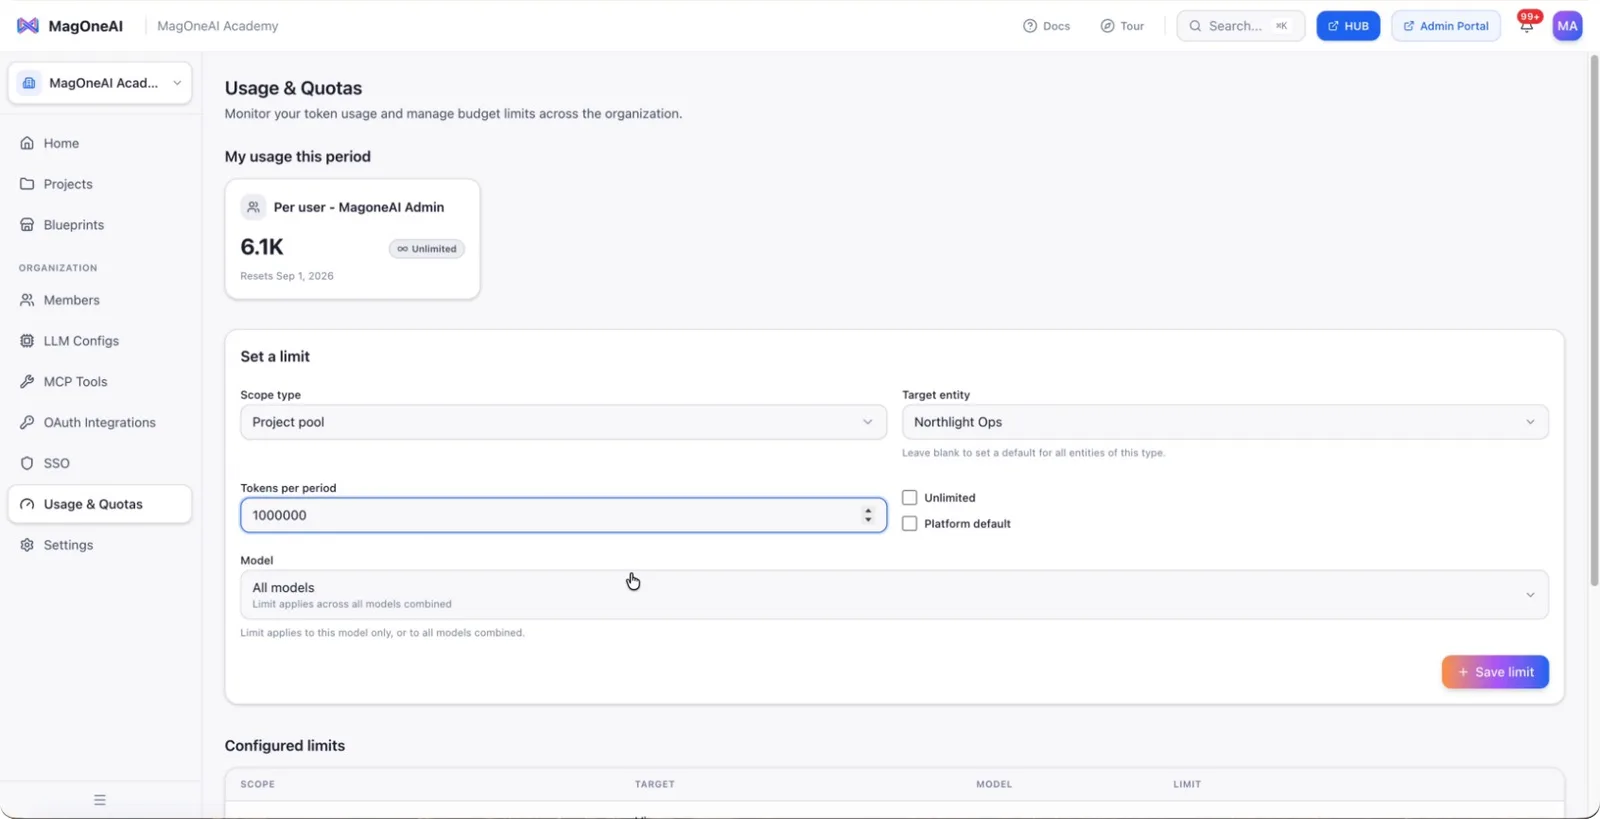Collapse sidebar using the hamburger icon
Viewport: 1600px width, 819px height.
coord(100,800)
